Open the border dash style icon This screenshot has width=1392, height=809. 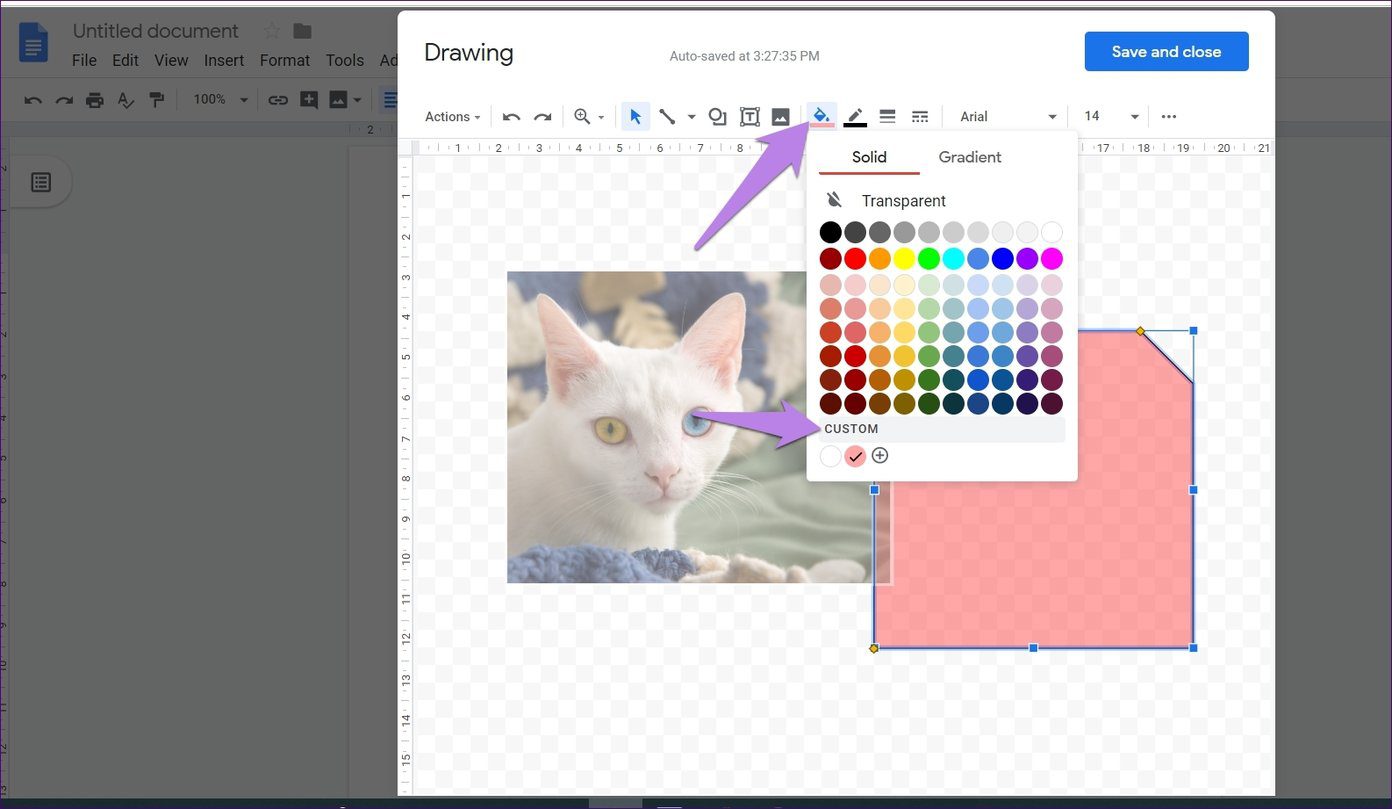pos(920,117)
